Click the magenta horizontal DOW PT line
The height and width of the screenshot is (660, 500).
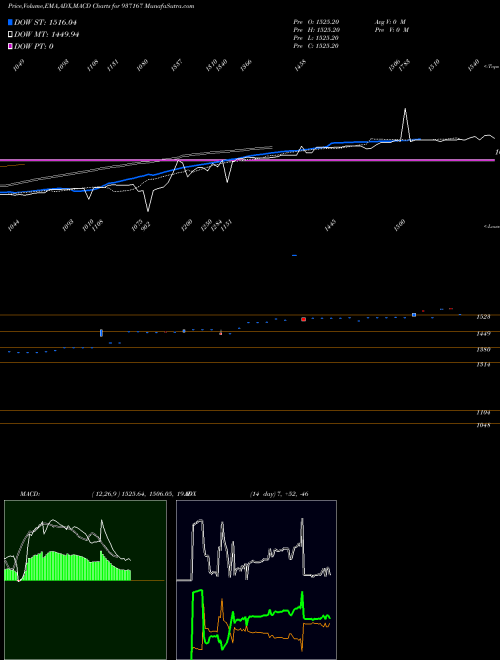247,160
